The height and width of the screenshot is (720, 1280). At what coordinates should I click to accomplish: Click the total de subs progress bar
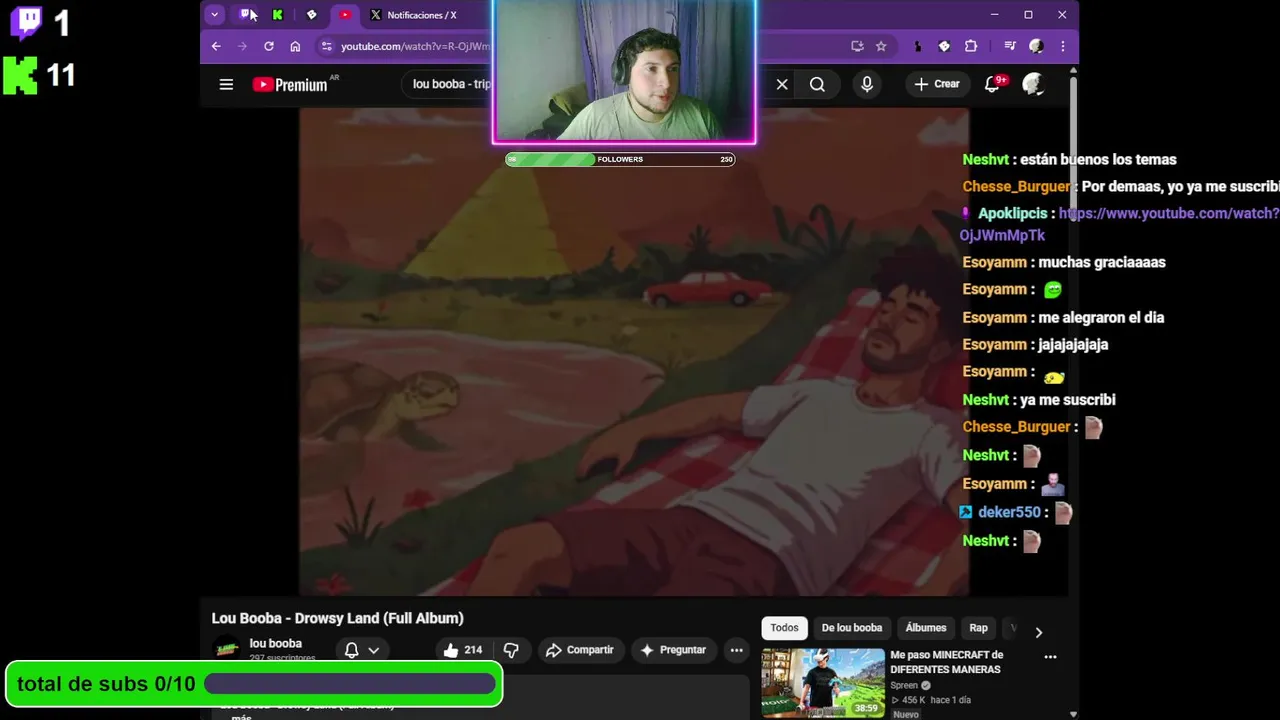click(x=350, y=684)
